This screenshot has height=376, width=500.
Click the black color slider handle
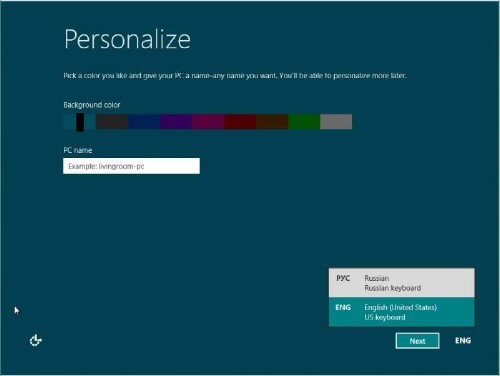[80, 122]
